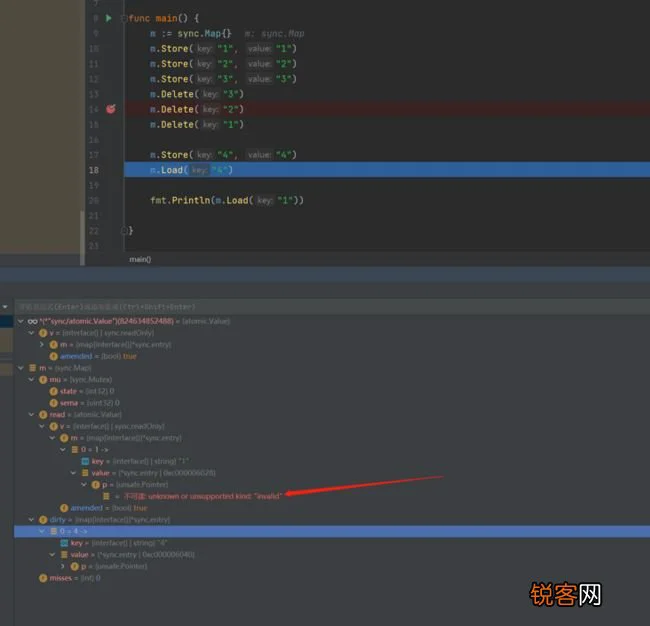The width and height of the screenshot is (650, 626).
Task: Collapse the mu = {sync.Mutex} node
Action: 31,379
